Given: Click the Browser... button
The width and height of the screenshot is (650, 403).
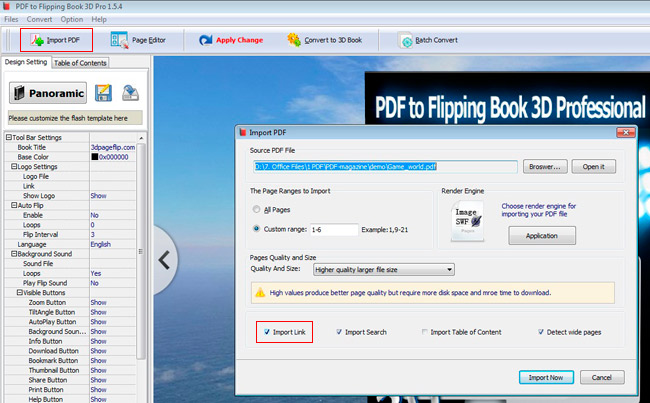Looking at the screenshot, I should (x=545, y=167).
